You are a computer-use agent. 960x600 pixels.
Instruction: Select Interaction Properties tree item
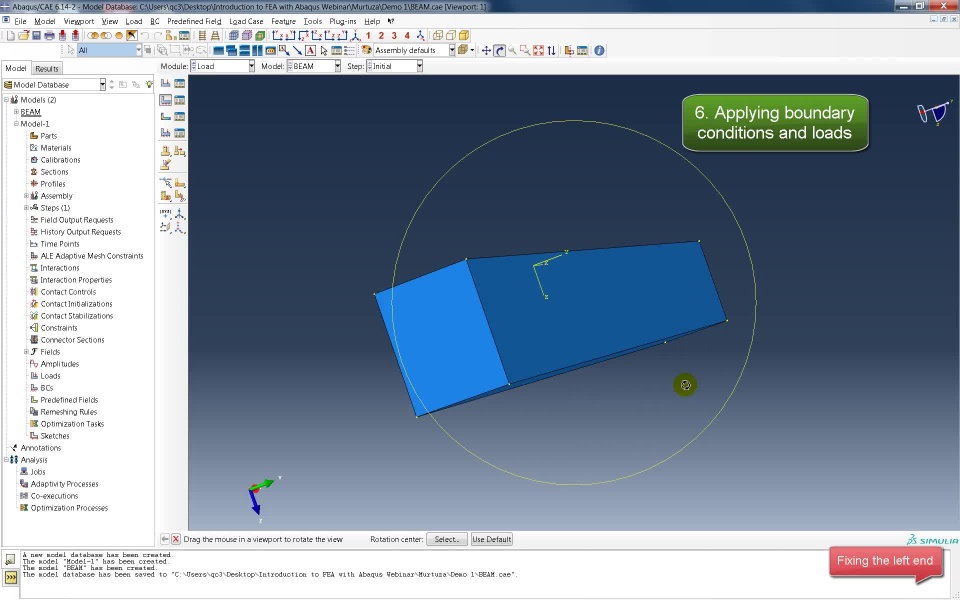[76, 280]
